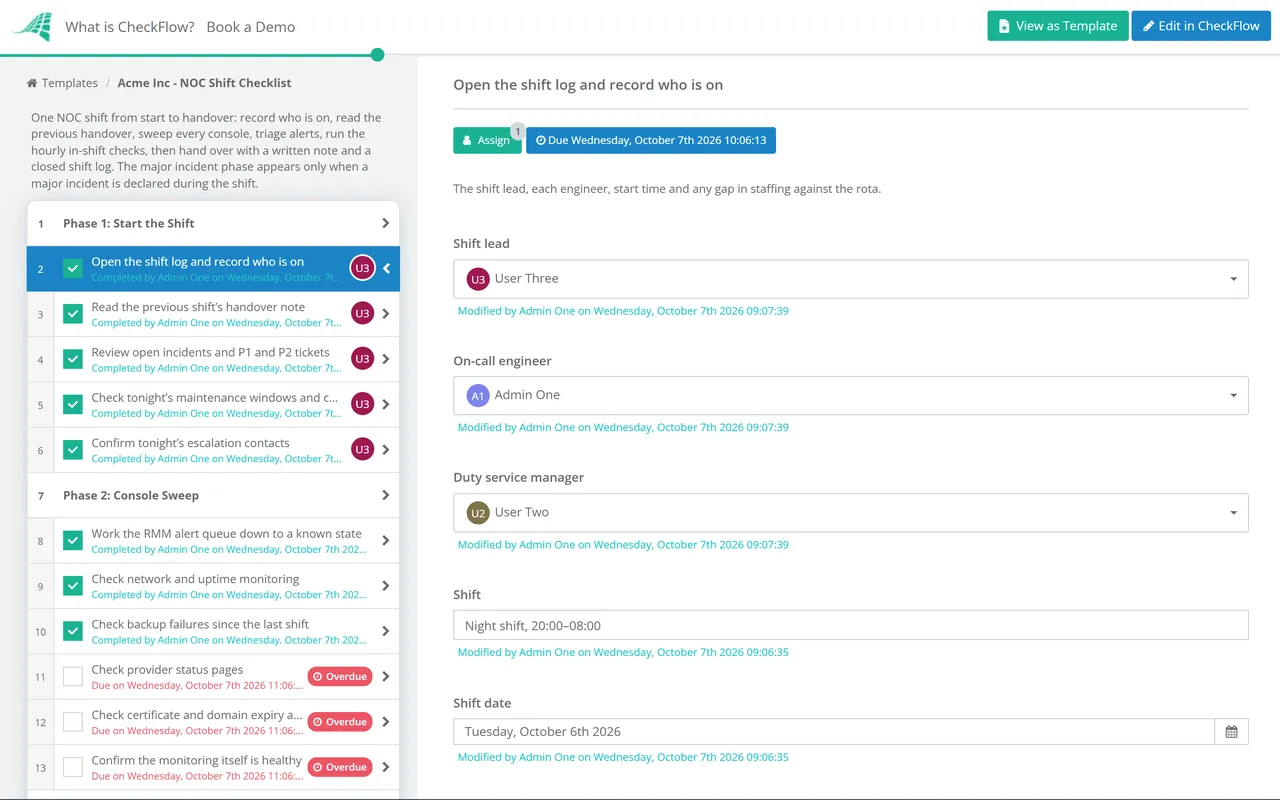Click the green checklist progress bar
The height and width of the screenshot is (800, 1280).
(190, 55)
